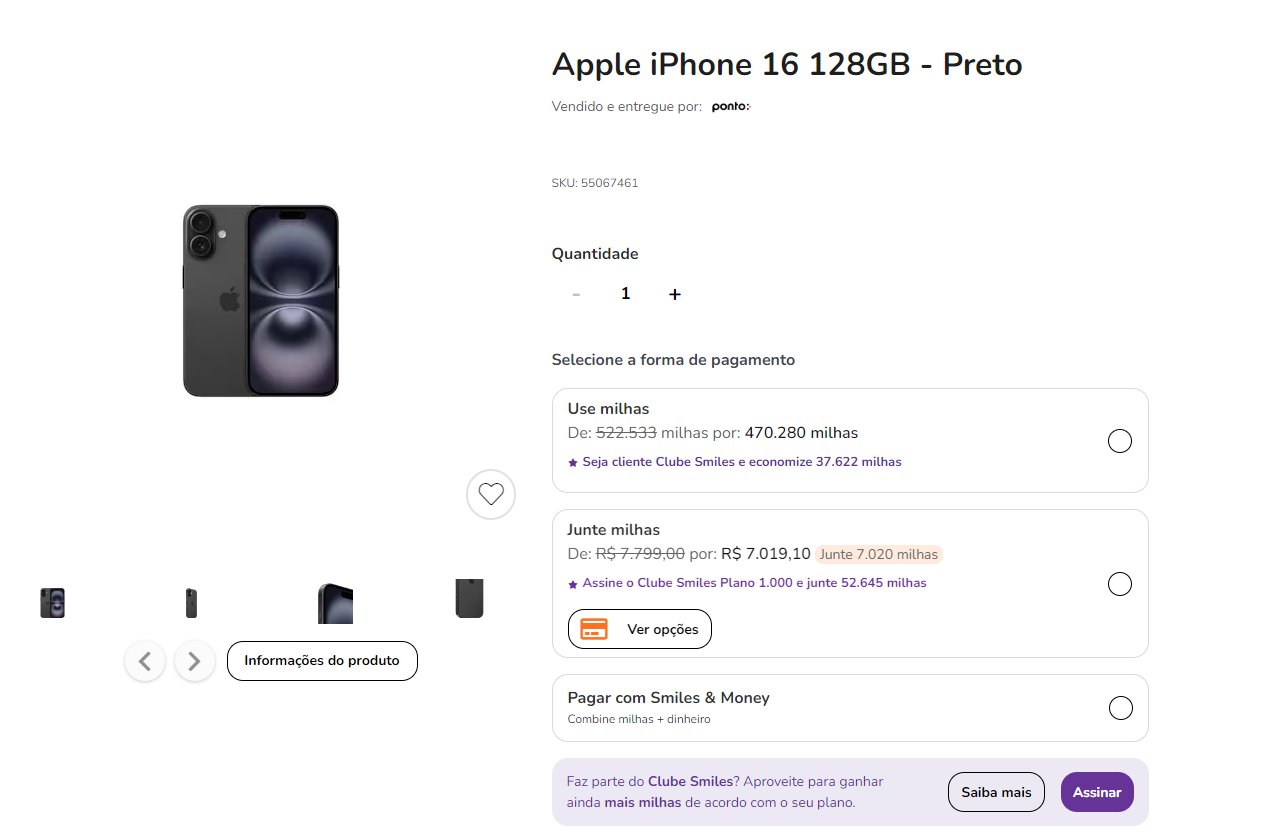View the third angled close-up thumbnail

[x=335, y=603]
